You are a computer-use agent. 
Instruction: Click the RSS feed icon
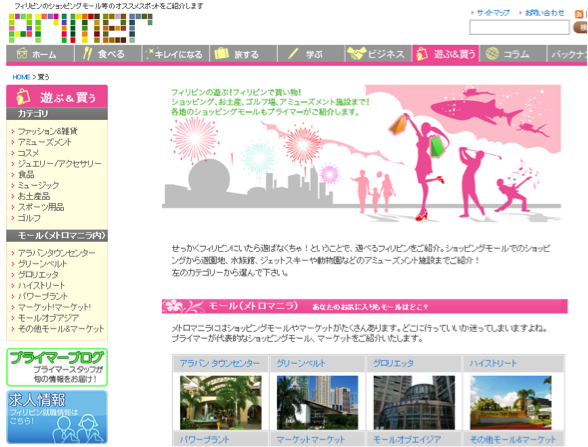point(579,14)
